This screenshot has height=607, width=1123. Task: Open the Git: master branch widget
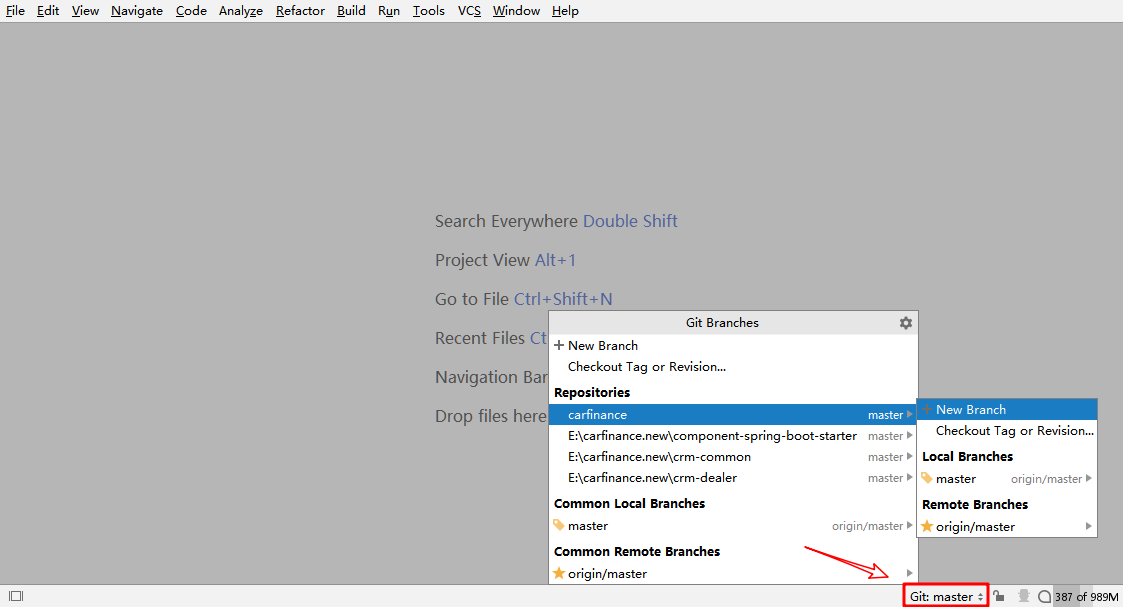946,596
